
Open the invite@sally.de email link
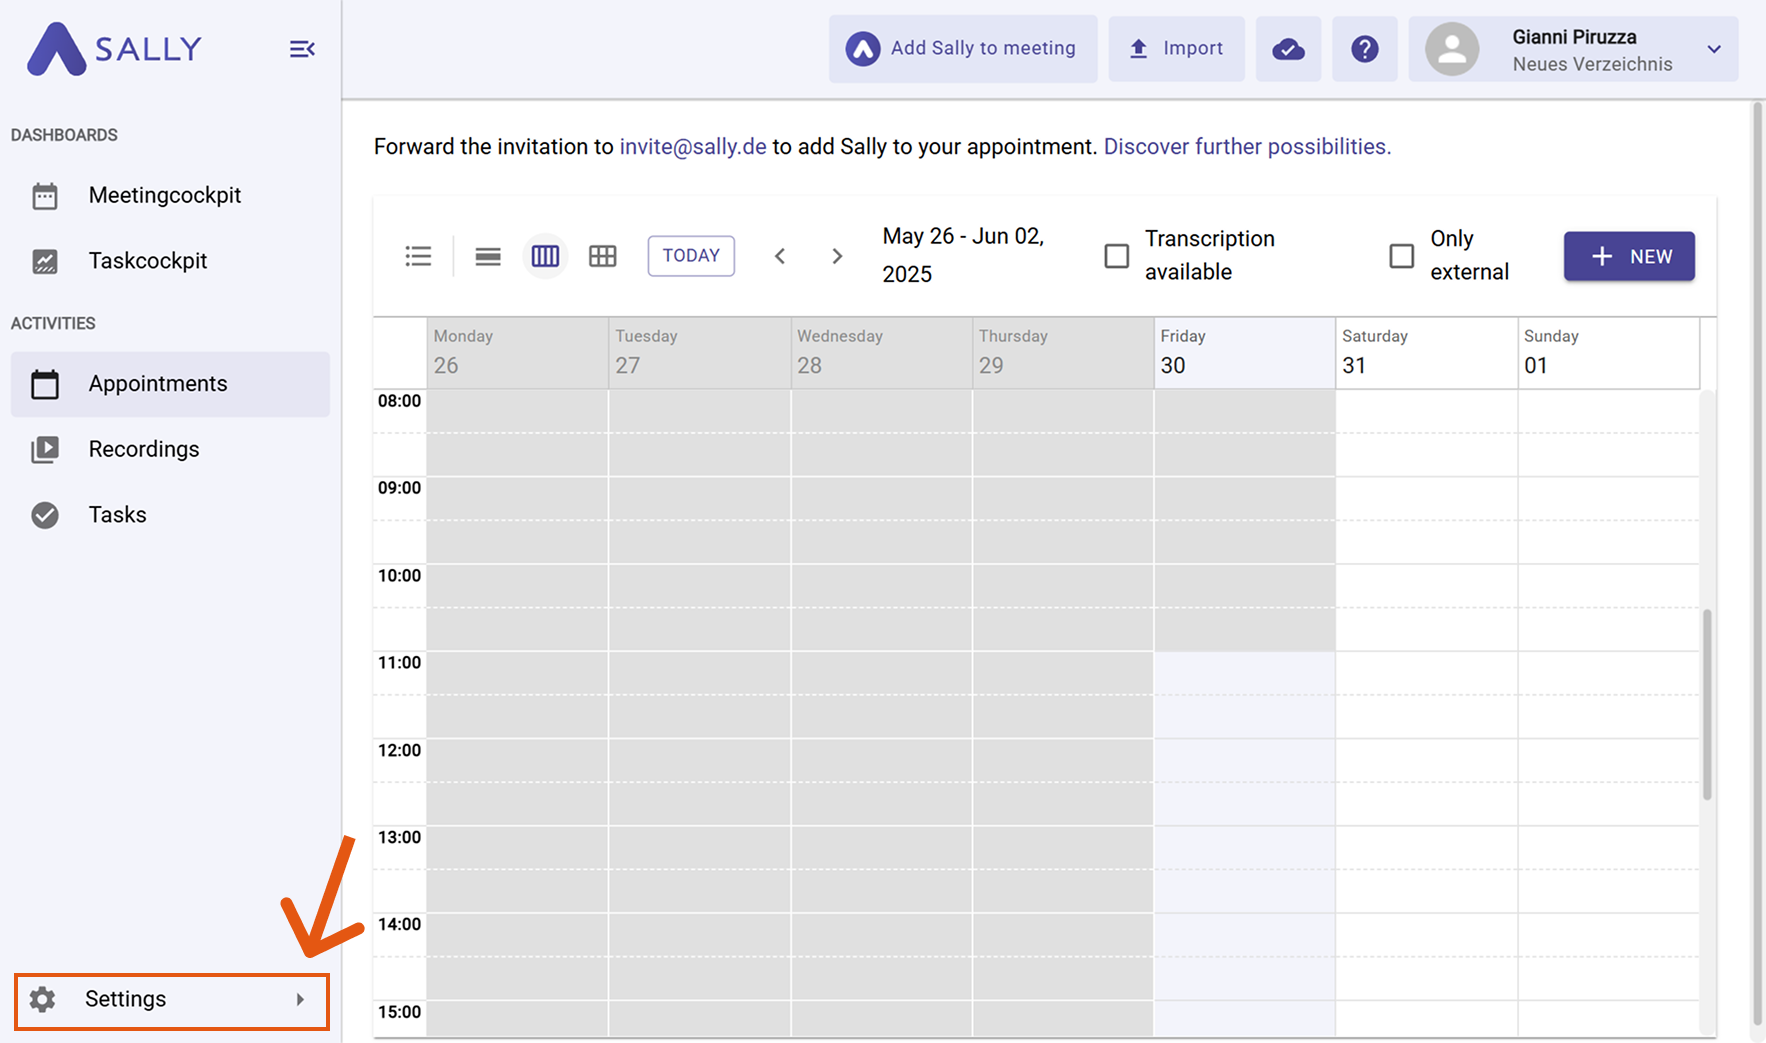coord(692,147)
